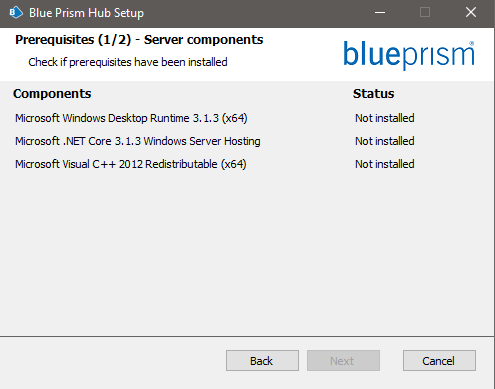Click the greyed-out maximize window icon
This screenshot has width=495, height=389.
425,13
